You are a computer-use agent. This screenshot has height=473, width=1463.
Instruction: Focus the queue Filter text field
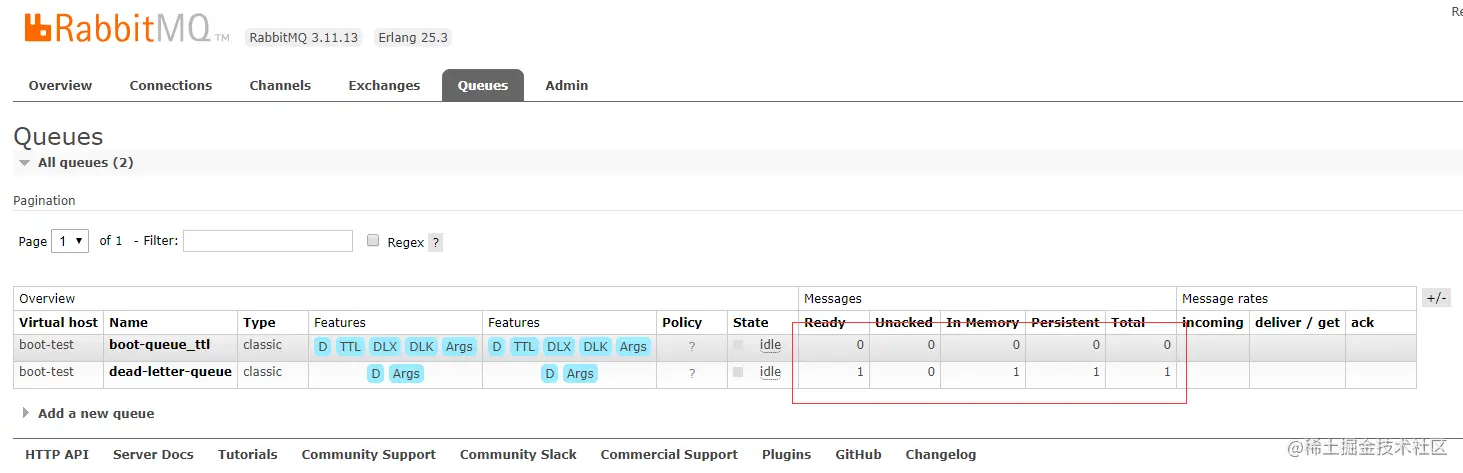click(x=268, y=241)
